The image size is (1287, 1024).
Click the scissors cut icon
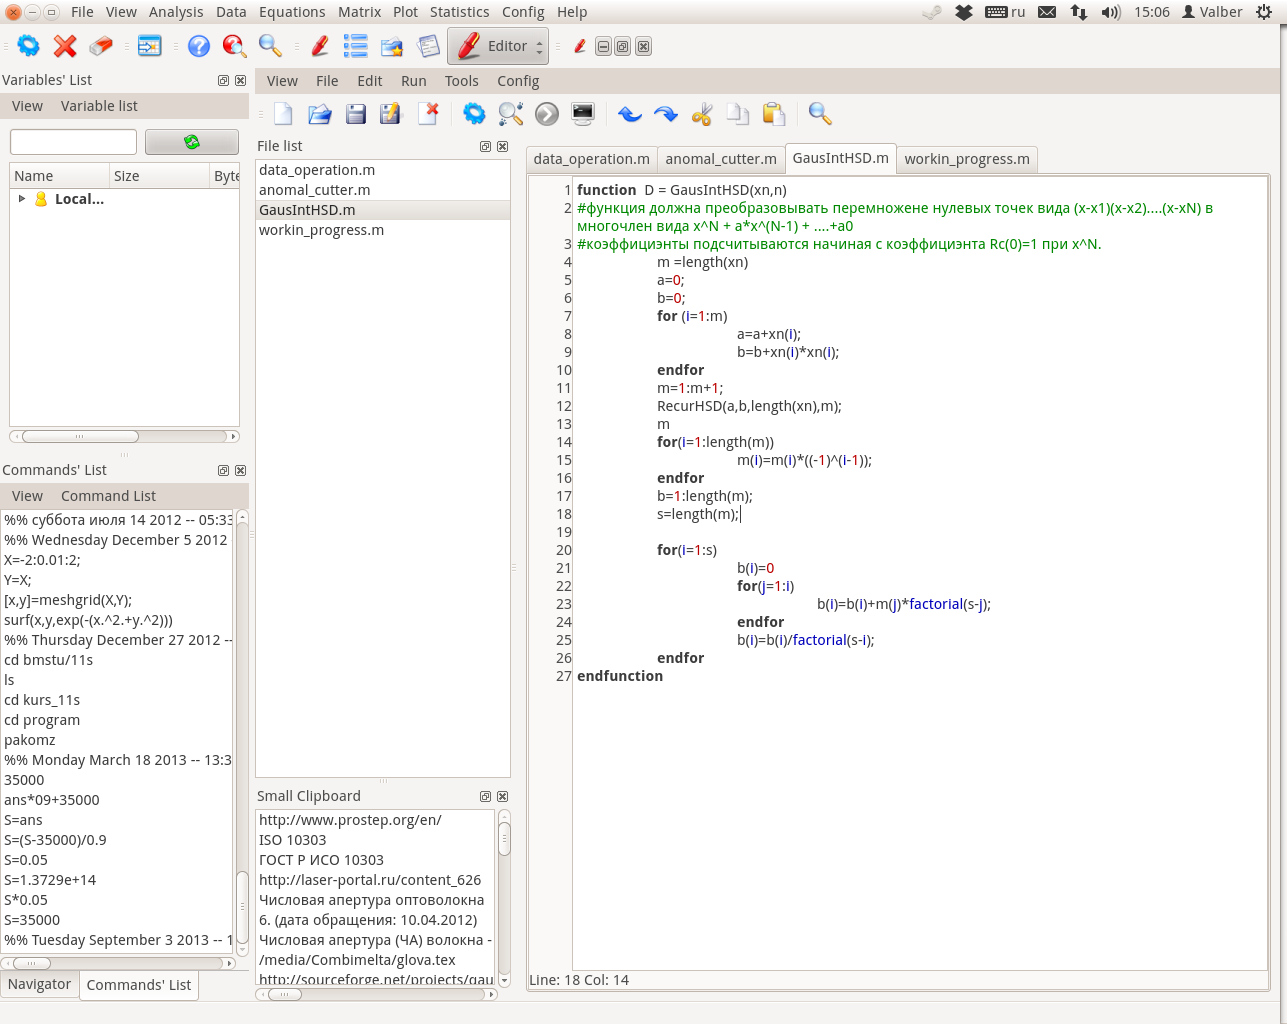[x=701, y=114]
